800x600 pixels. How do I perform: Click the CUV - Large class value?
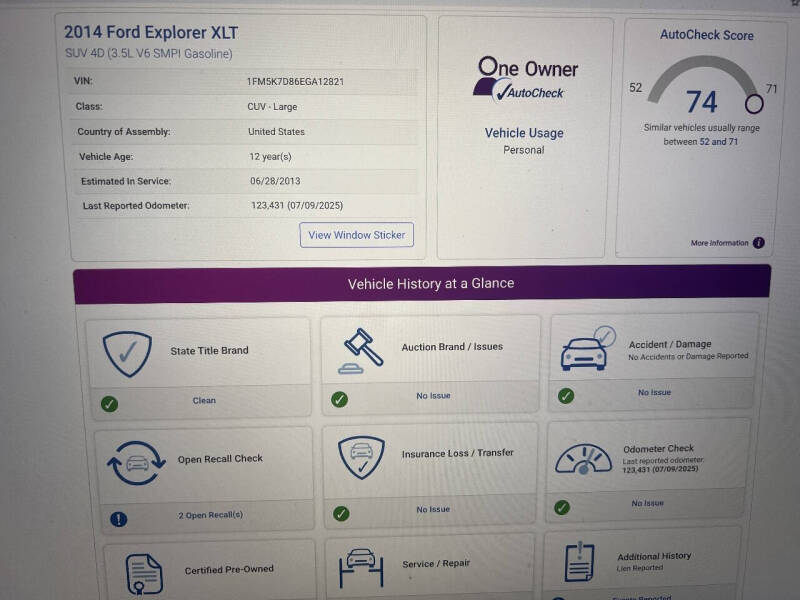(x=272, y=107)
